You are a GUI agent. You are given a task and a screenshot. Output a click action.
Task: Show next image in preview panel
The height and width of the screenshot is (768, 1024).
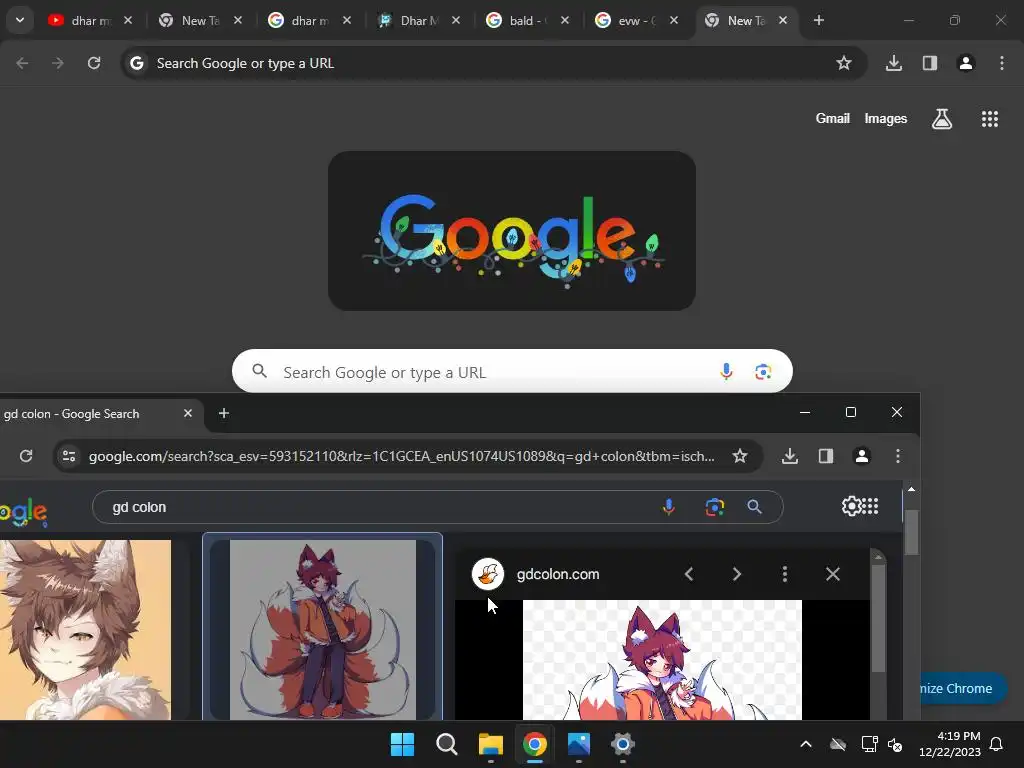click(x=737, y=574)
